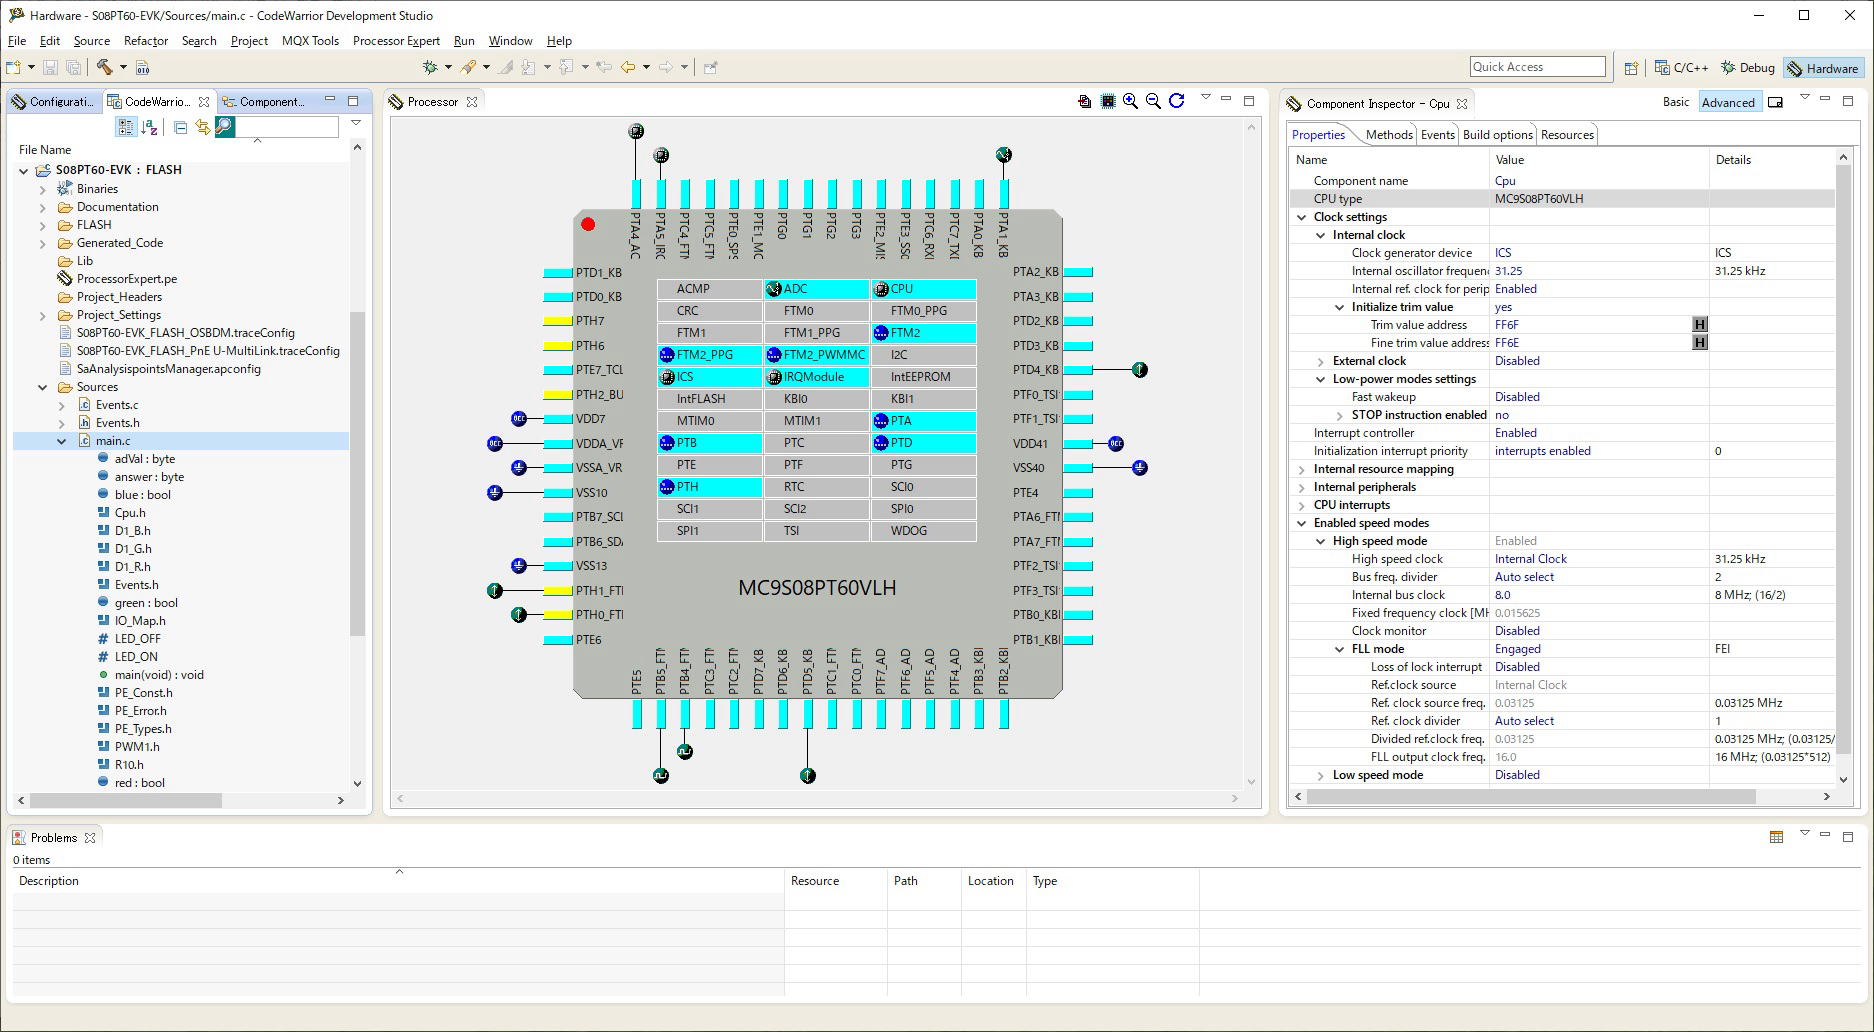Collapse the FLL mode group
This screenshot has width=1874, height=1032.
click(1339, 649)
